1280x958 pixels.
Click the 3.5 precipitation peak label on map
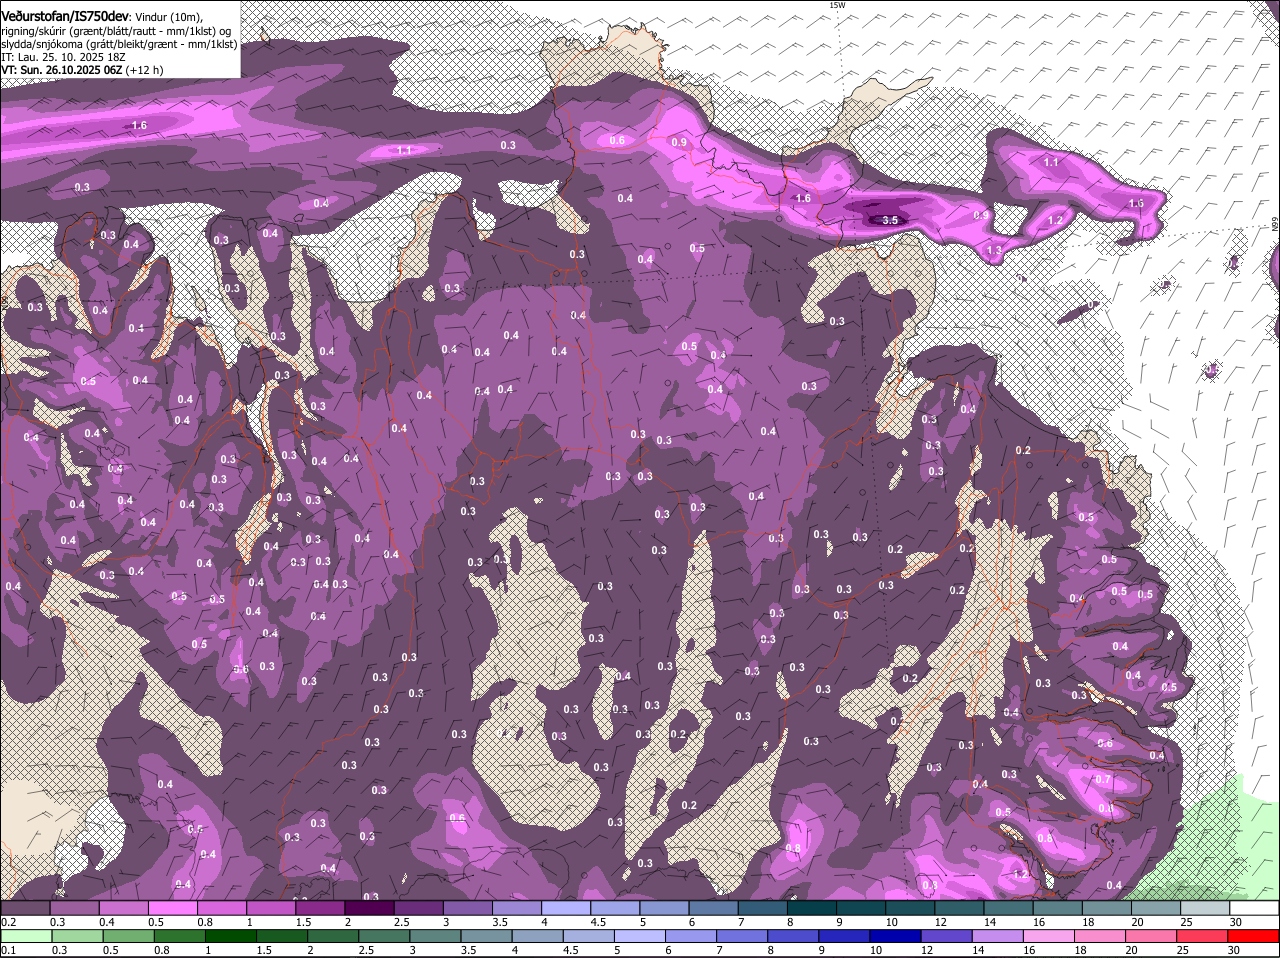point(891,219)
